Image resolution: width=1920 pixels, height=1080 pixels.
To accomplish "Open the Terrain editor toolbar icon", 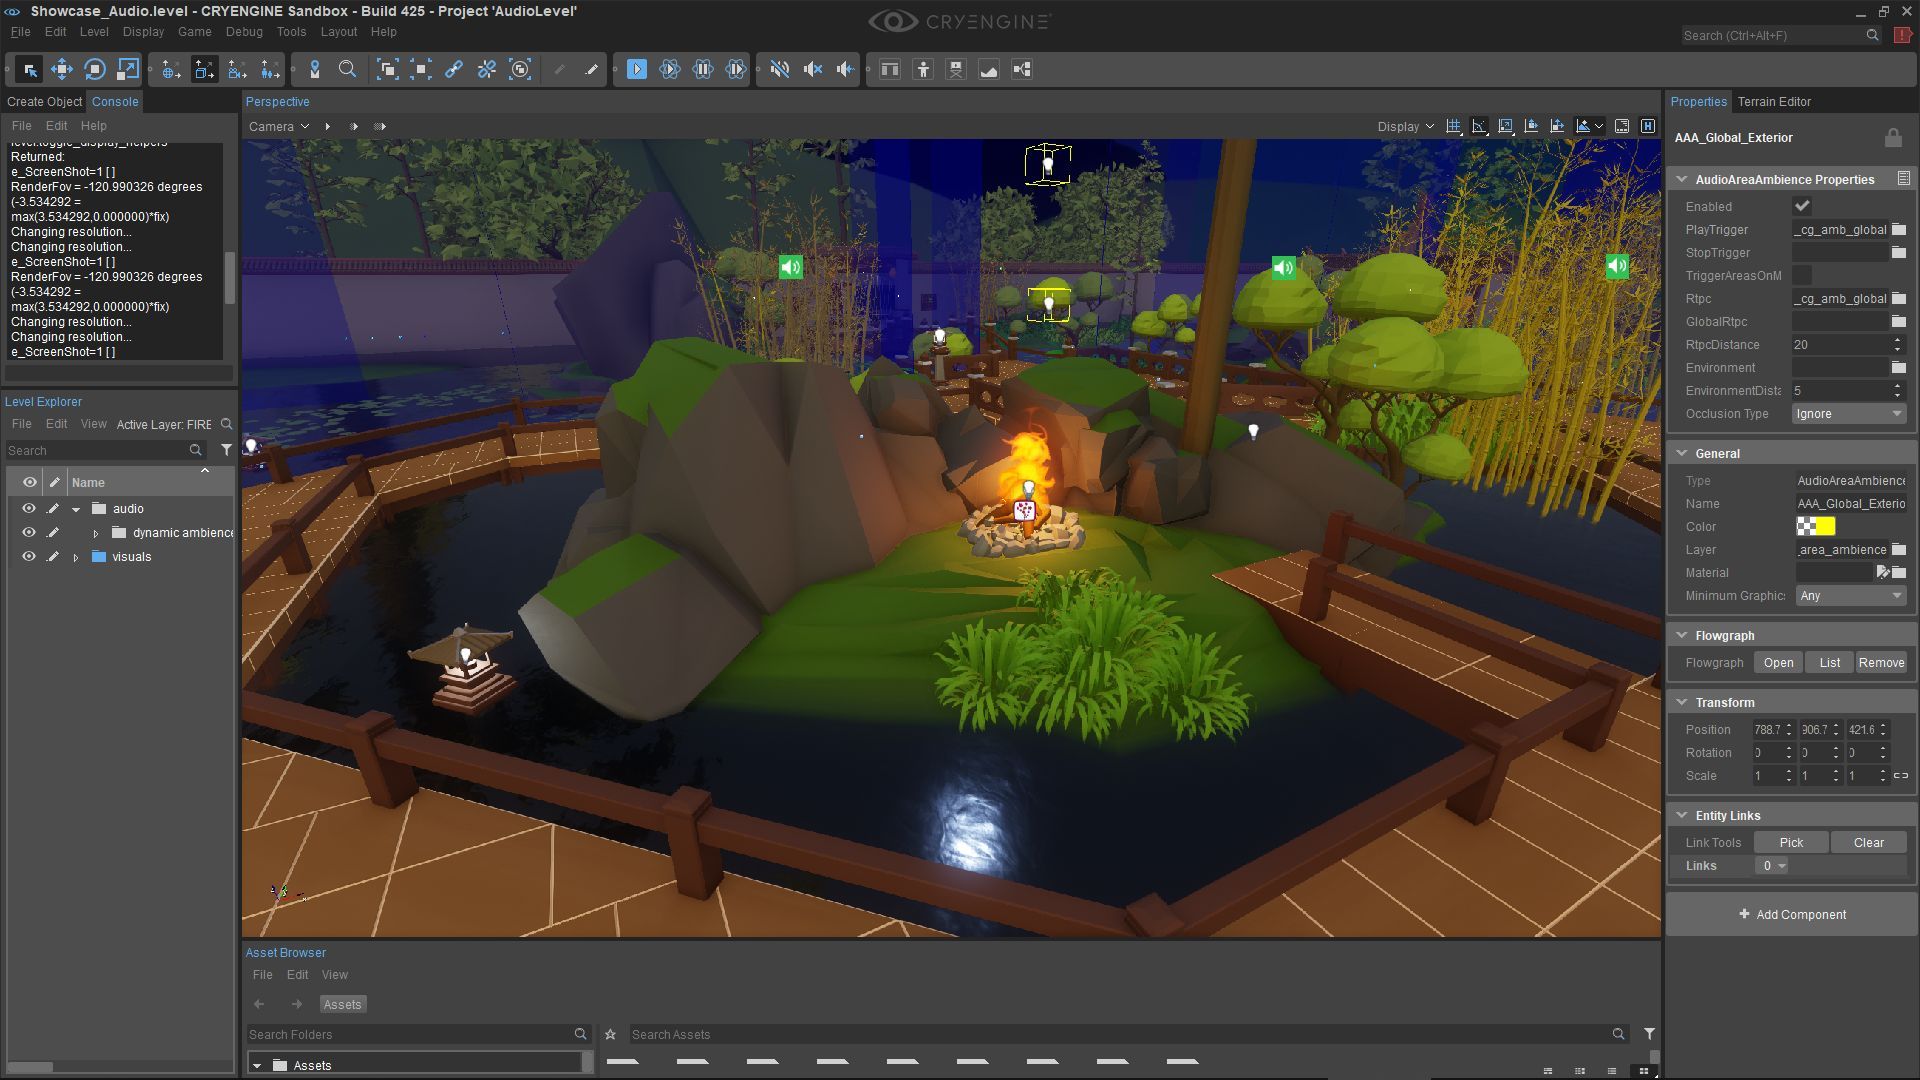I will pyautogui.click(x=989, y=69).
